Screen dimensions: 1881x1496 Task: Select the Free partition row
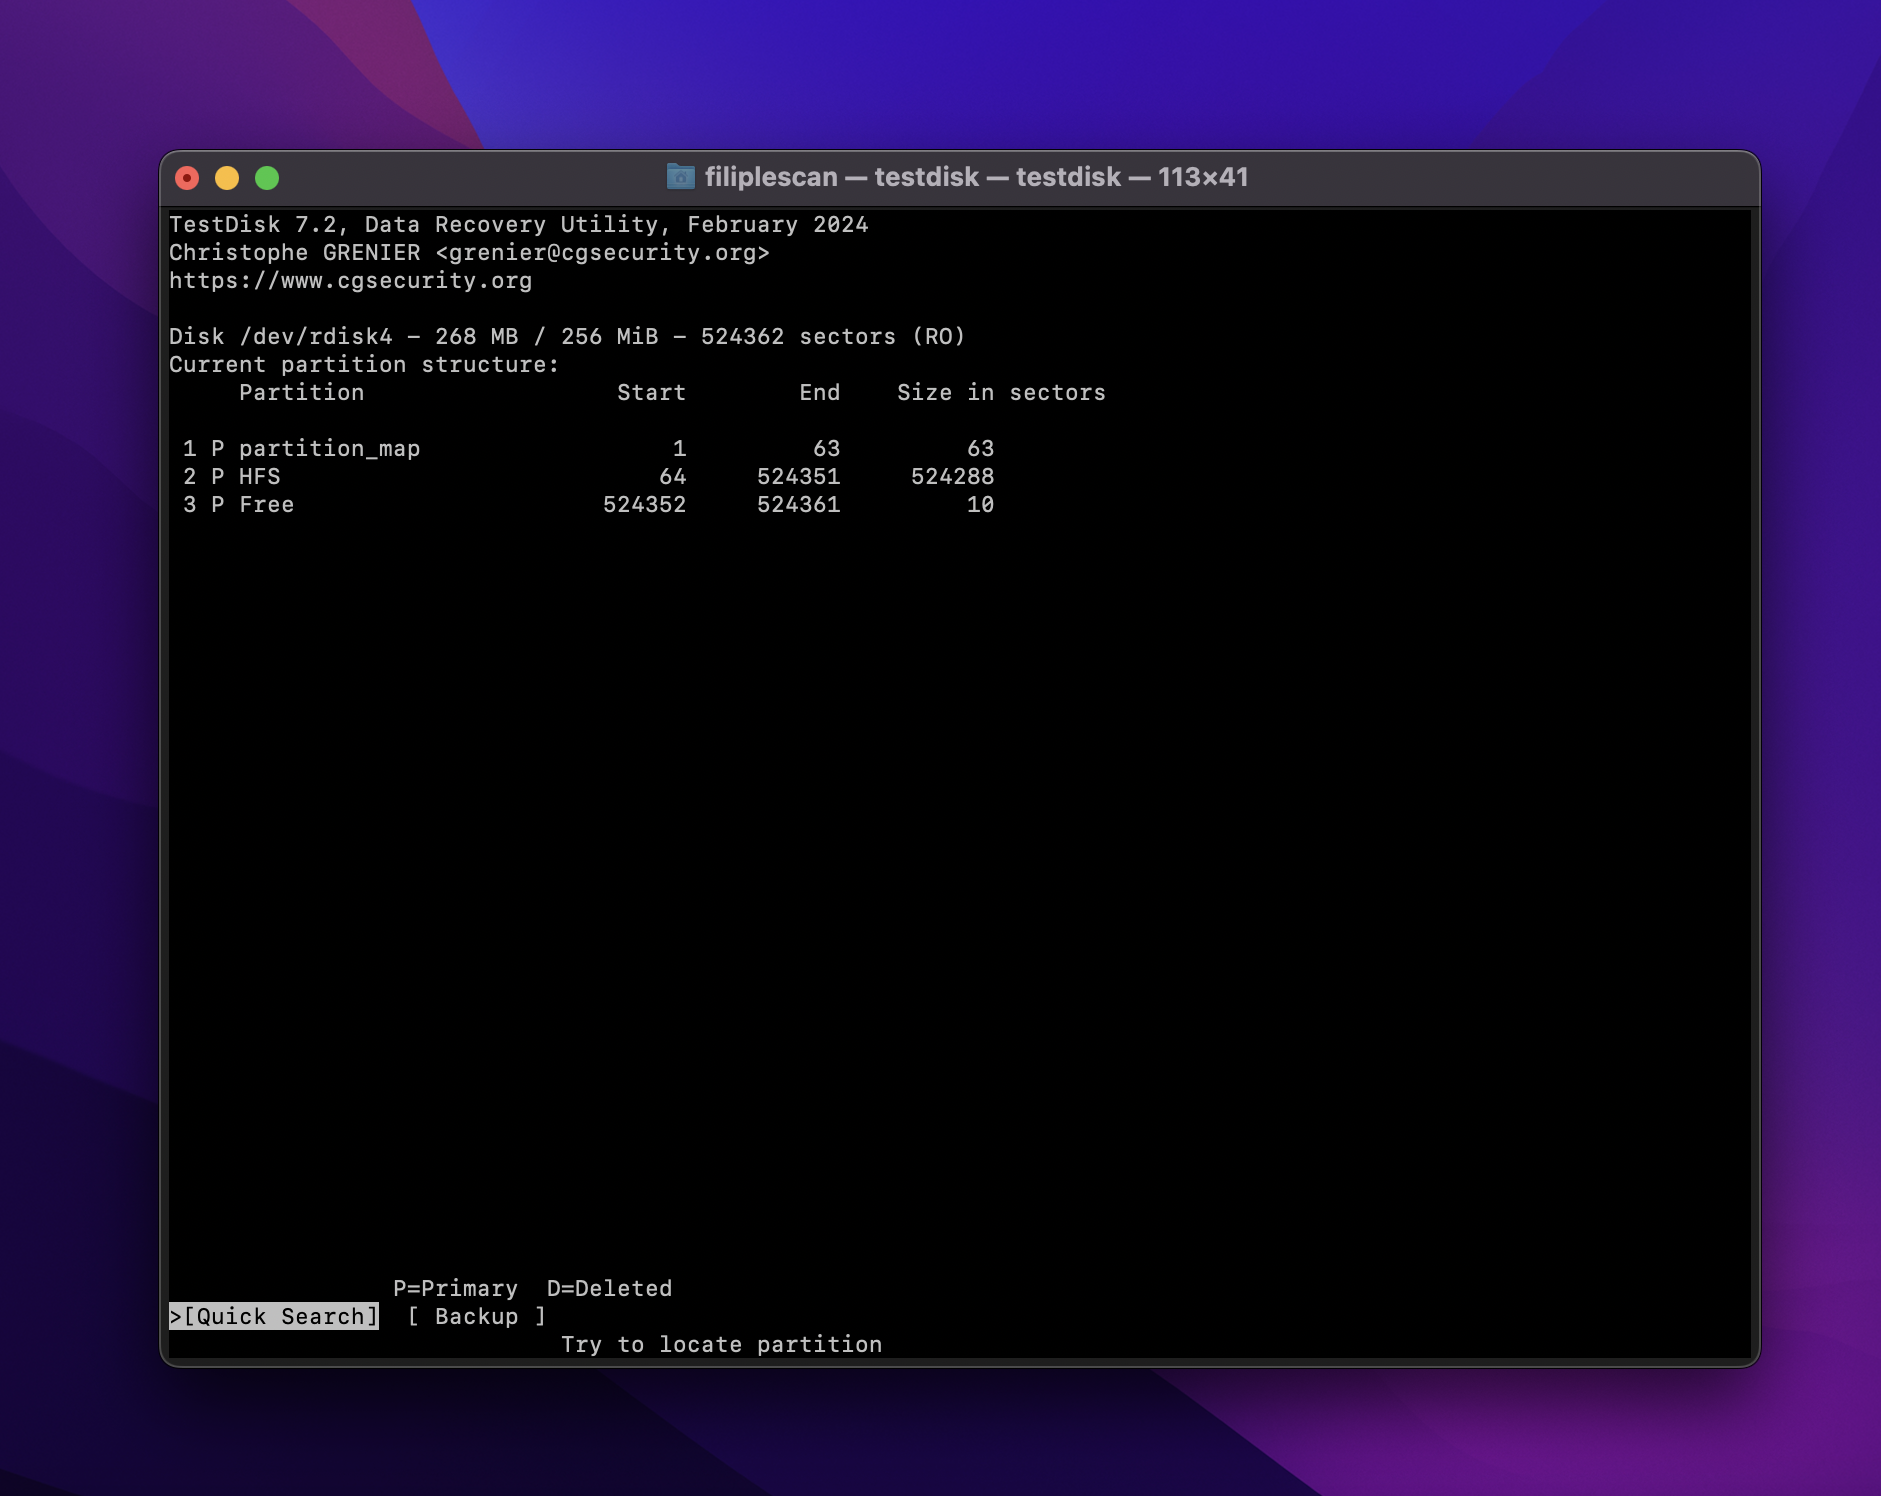pyautogui.click(x=266, y=505)
